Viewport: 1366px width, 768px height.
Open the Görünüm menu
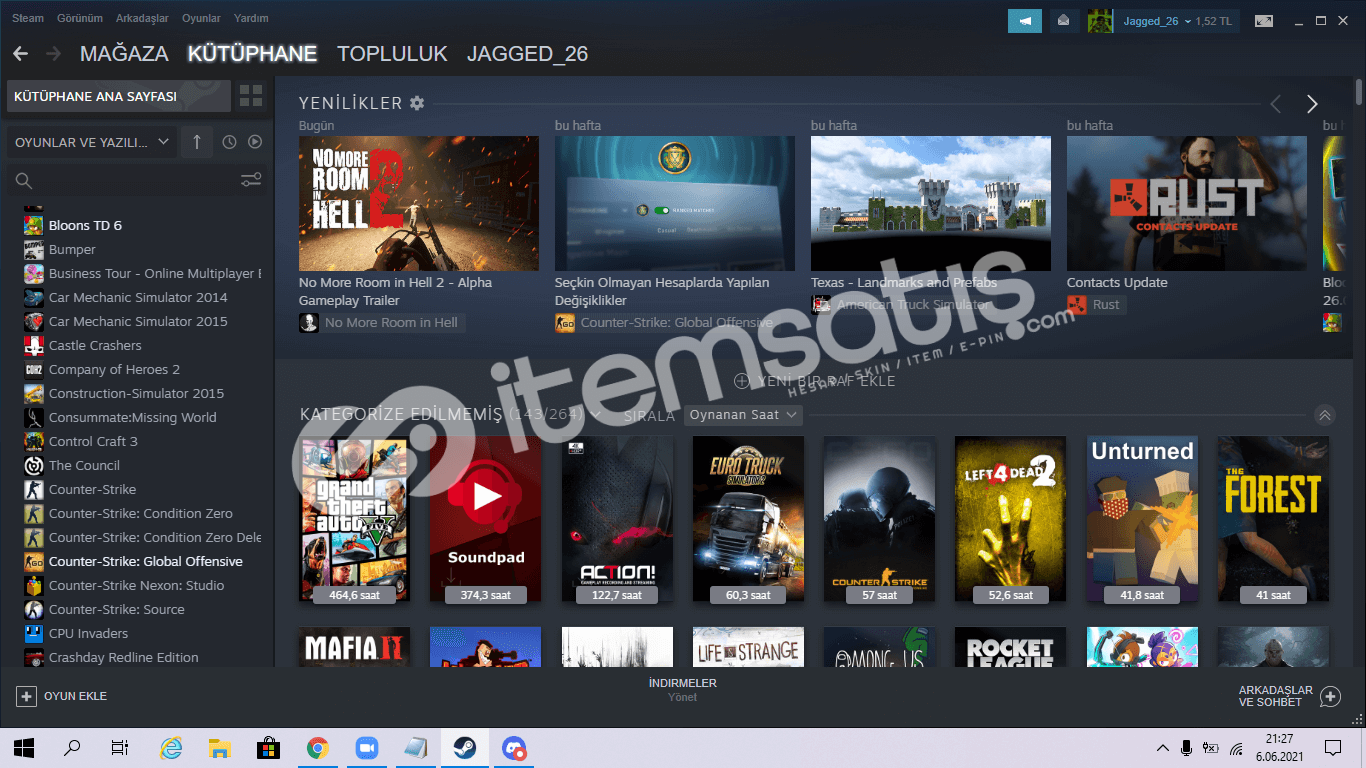(80, 18)
